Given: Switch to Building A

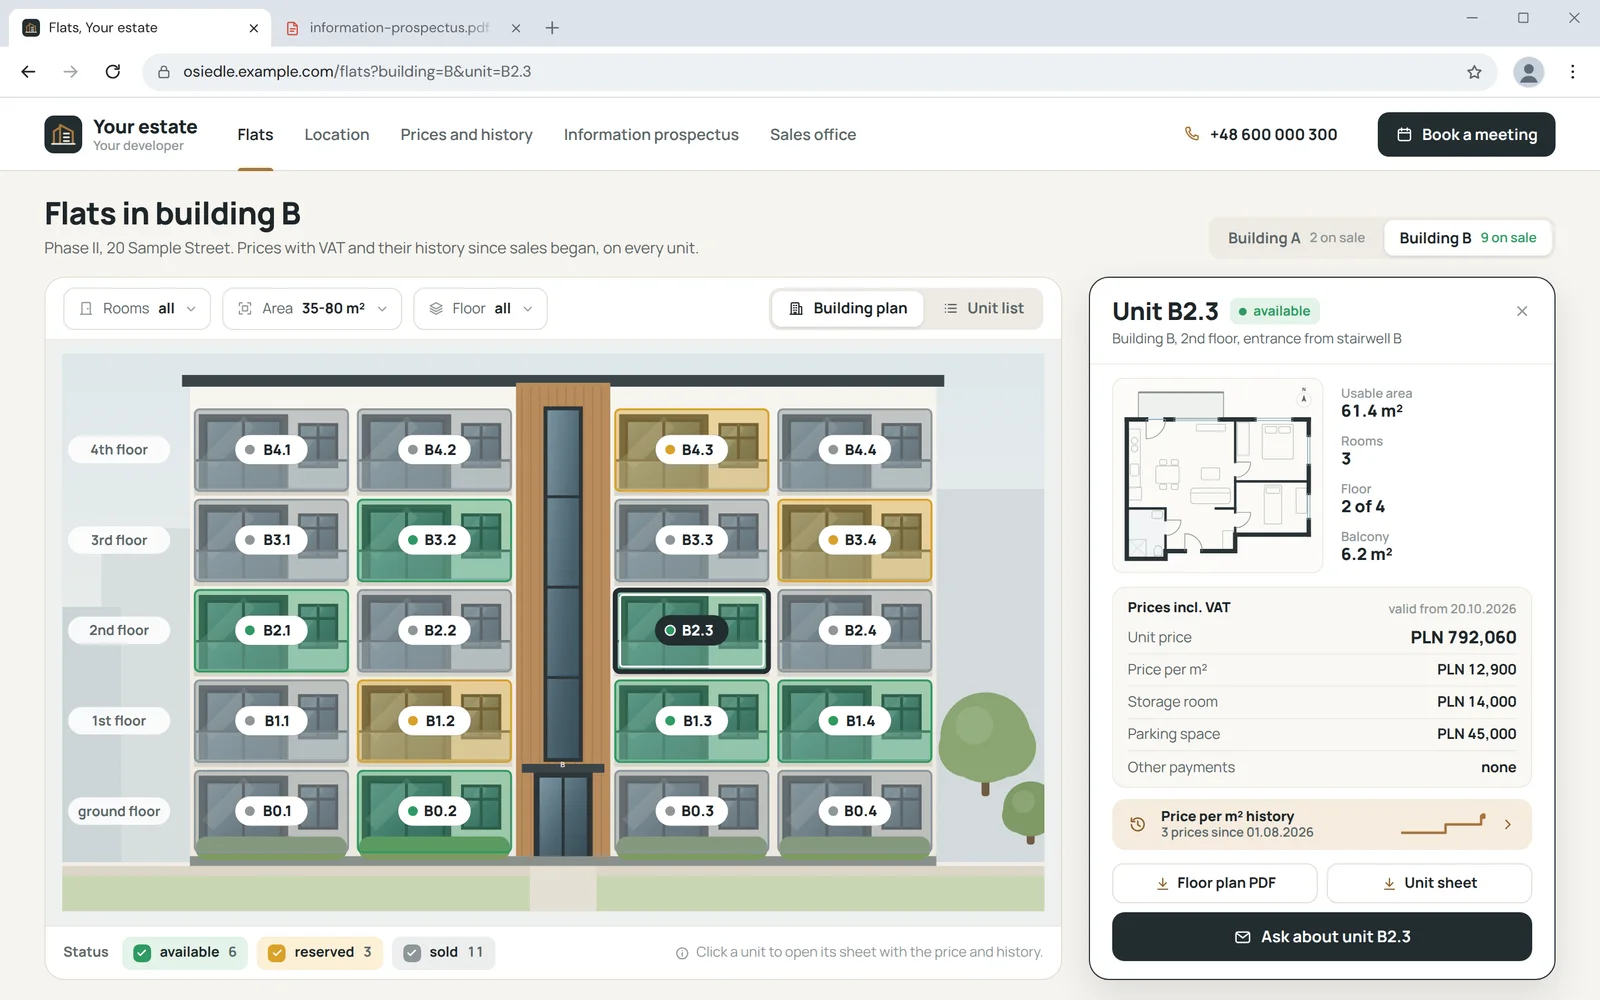Looking at the screenshot, I should coord(1296,238).
